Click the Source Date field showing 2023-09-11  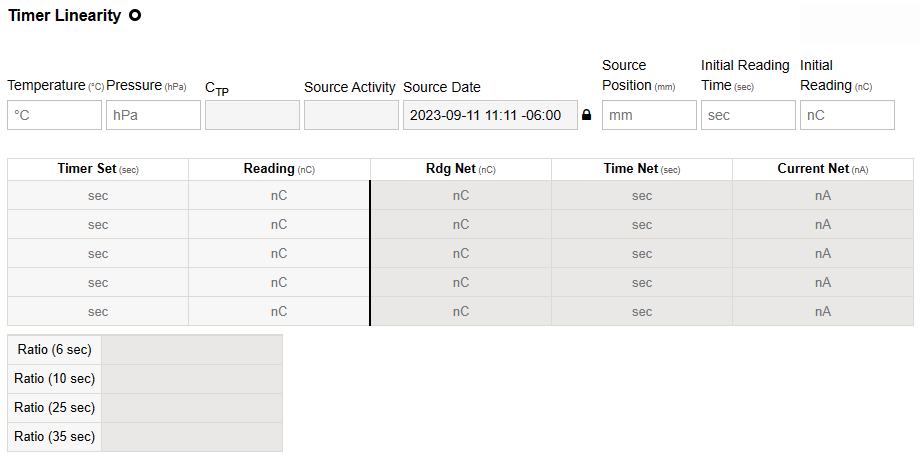click(x=490, y=115)
